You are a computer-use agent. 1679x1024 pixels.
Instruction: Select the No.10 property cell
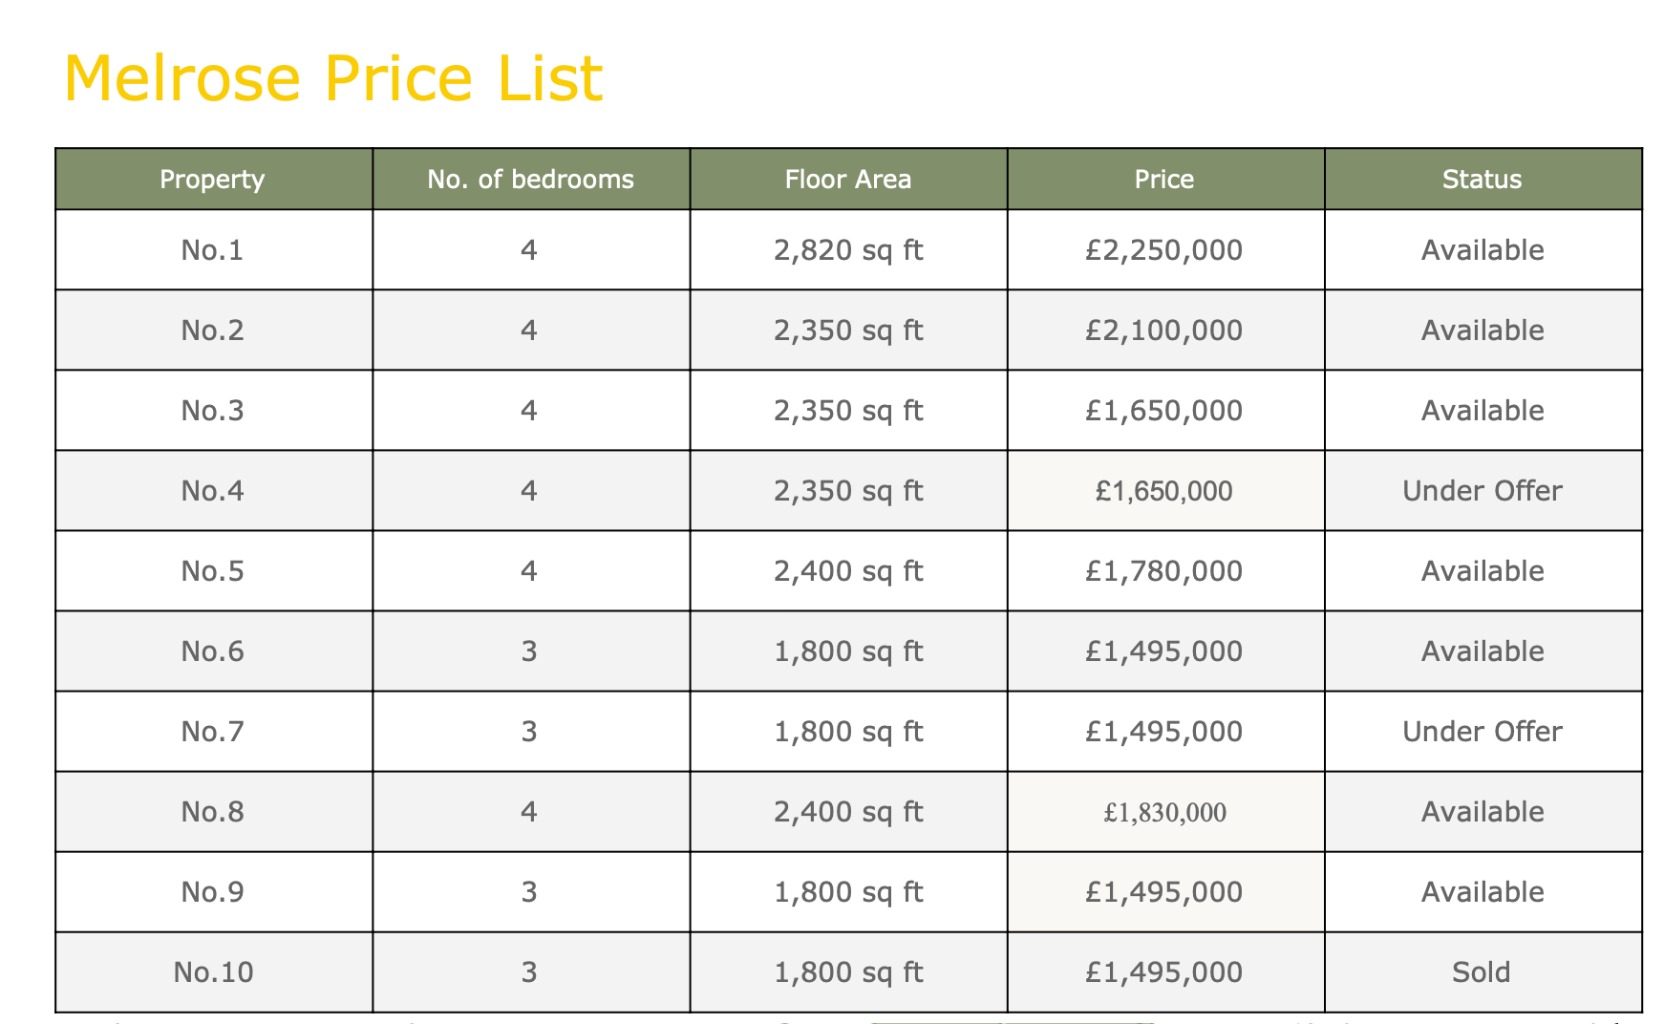tap(214, 972)
